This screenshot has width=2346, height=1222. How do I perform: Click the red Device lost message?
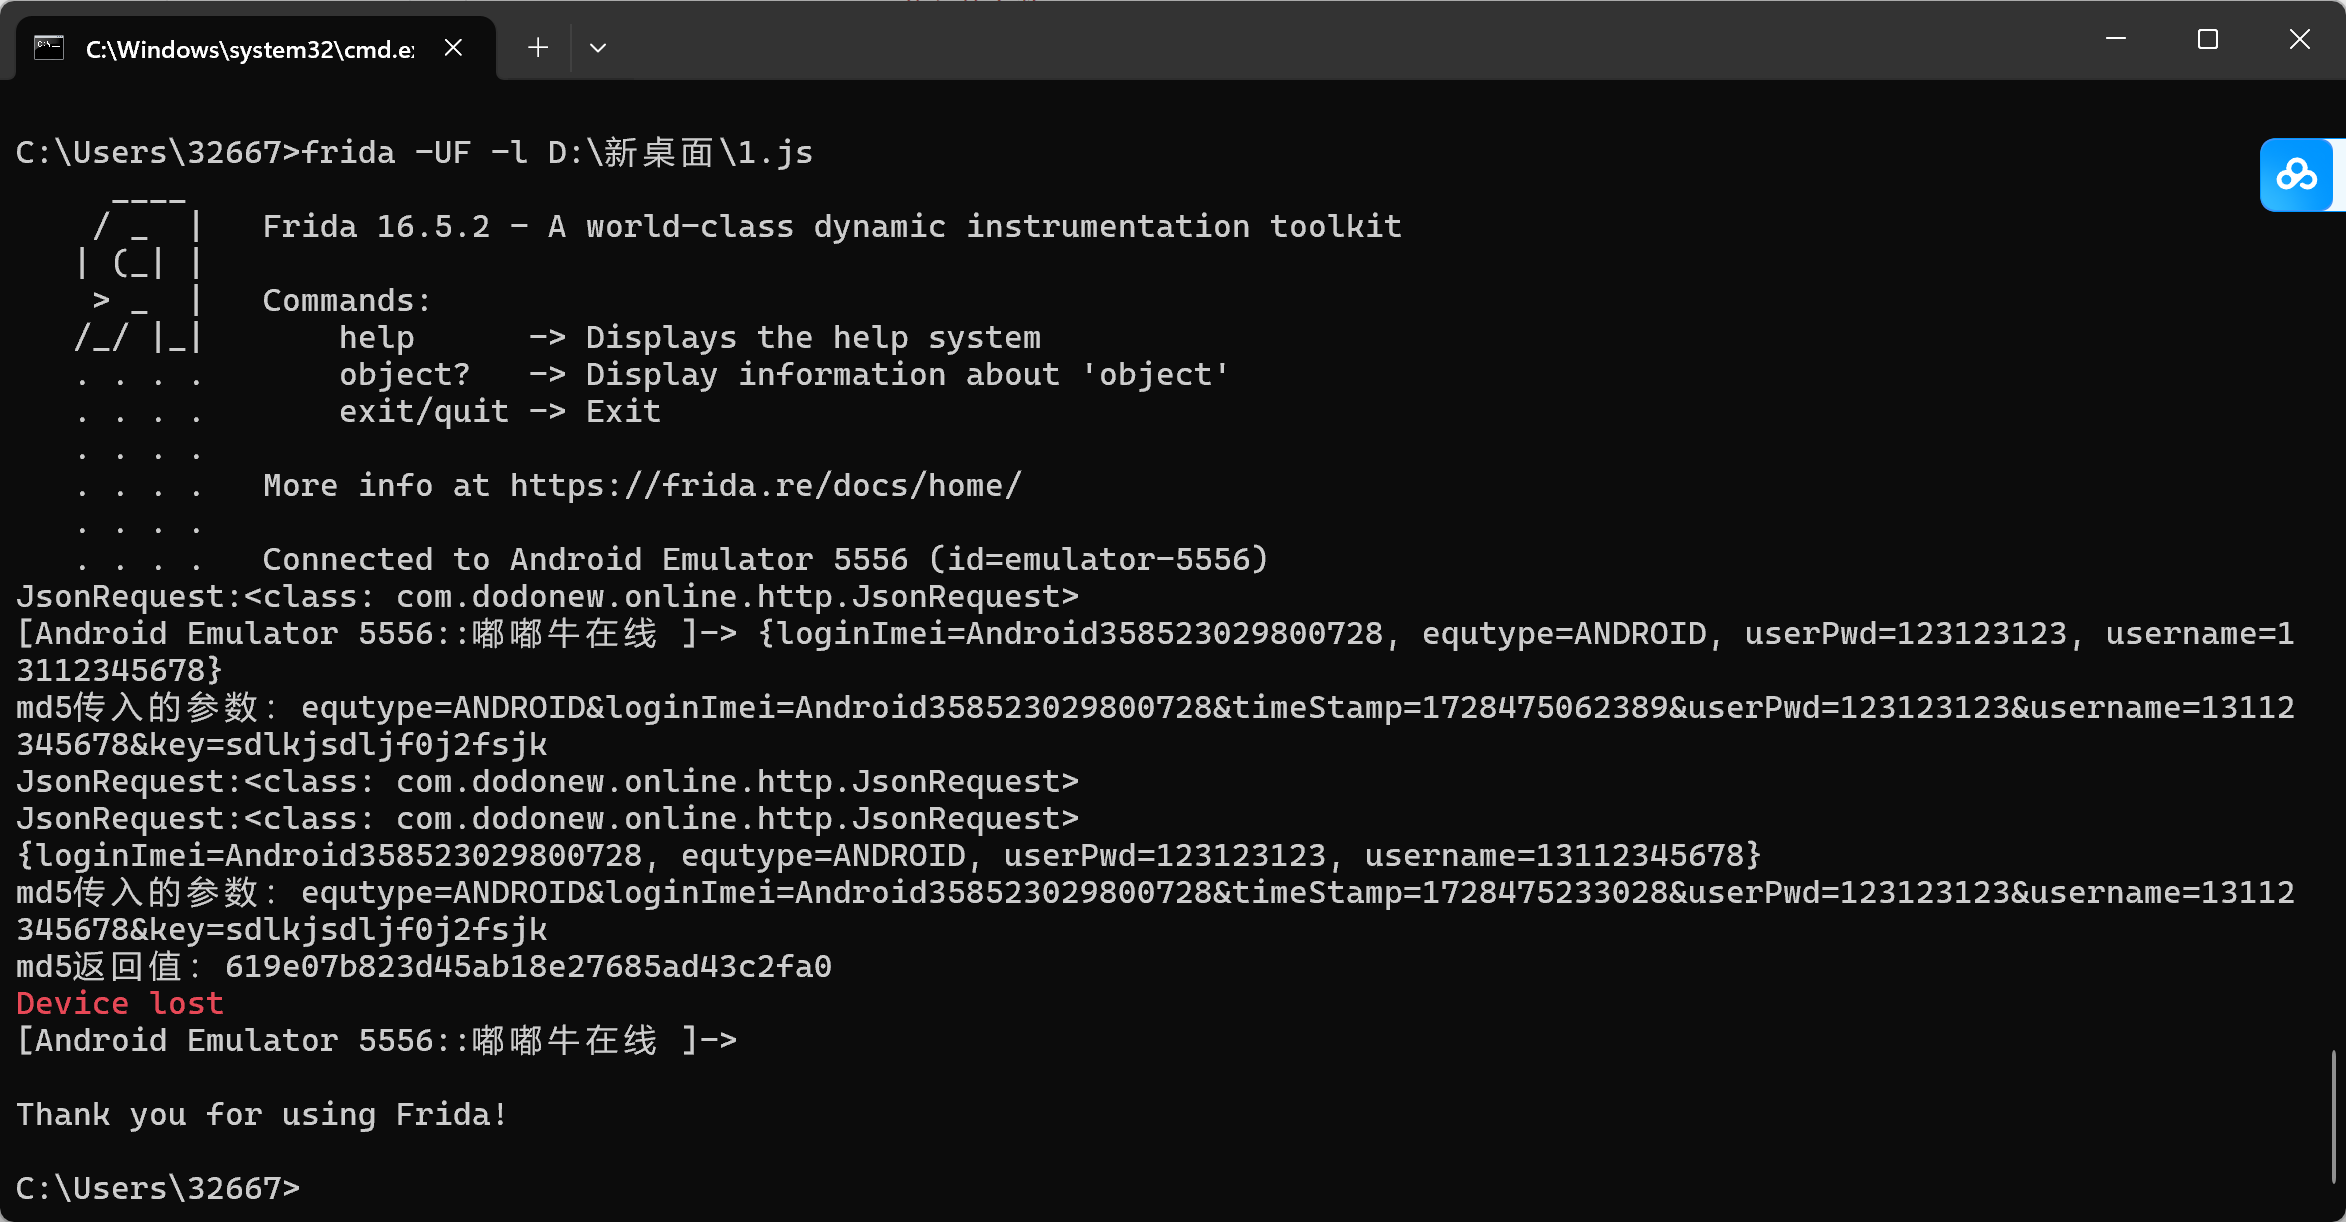coord(120,1004)
